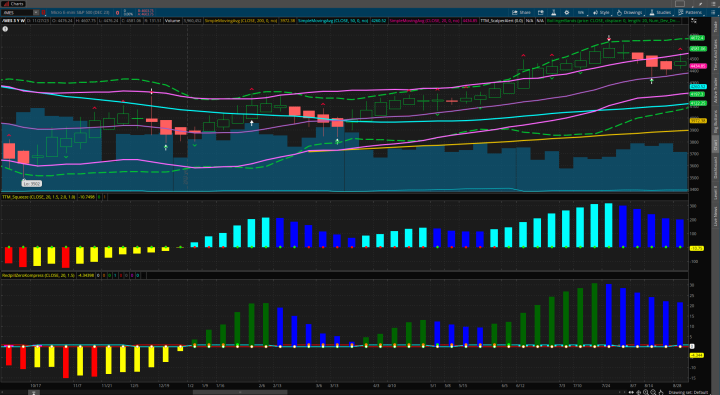Click the Drawing set: Default selector
Screen dimensions: 720x395
[688, 392]
